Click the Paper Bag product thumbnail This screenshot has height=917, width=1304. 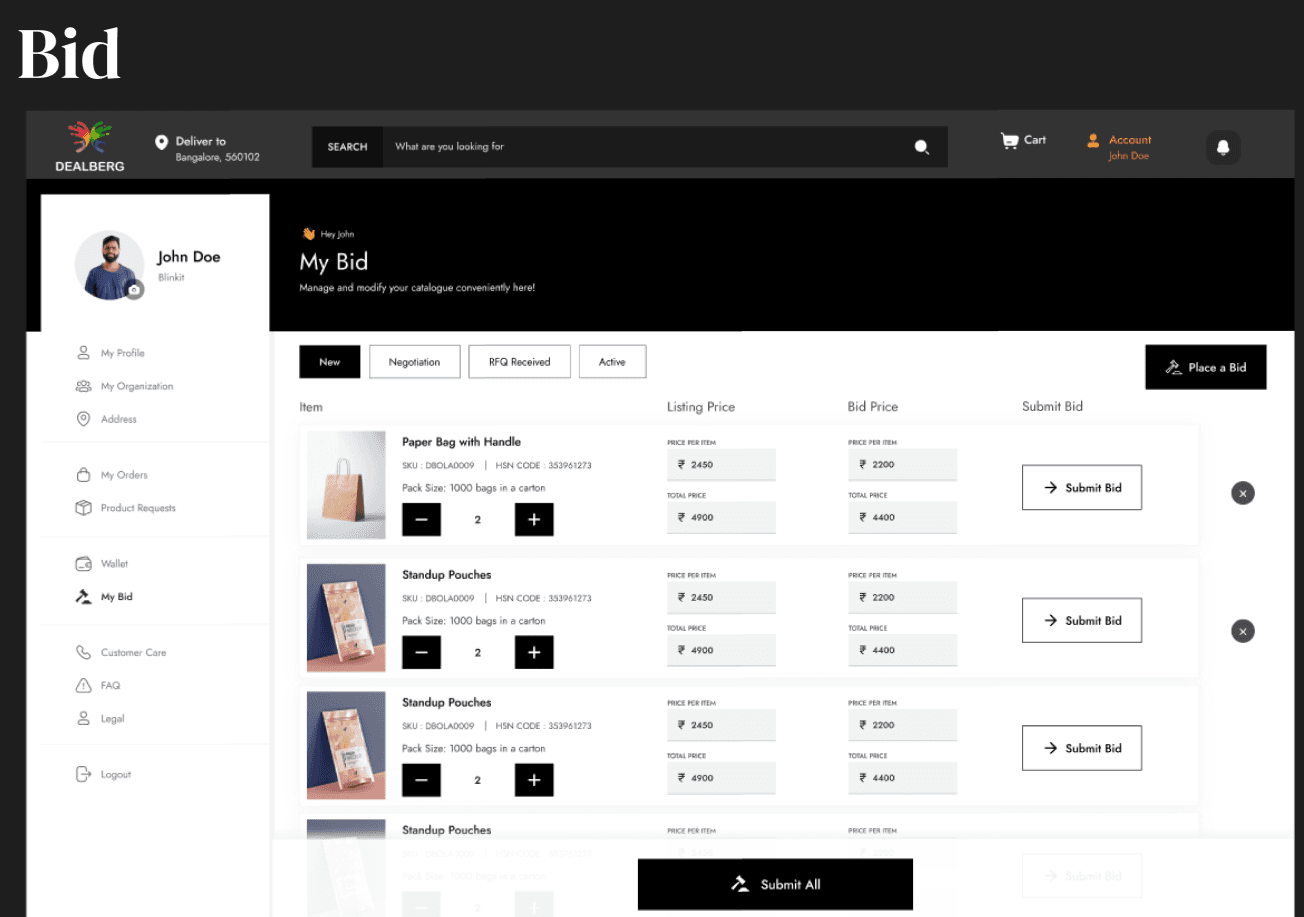coord(346,485)
